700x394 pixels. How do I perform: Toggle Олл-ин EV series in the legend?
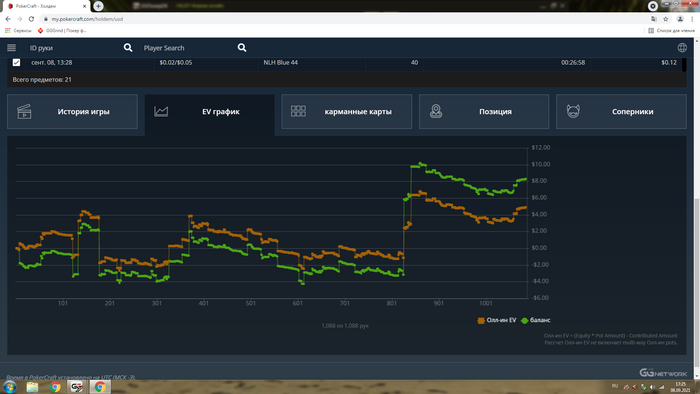coord(497,320)
